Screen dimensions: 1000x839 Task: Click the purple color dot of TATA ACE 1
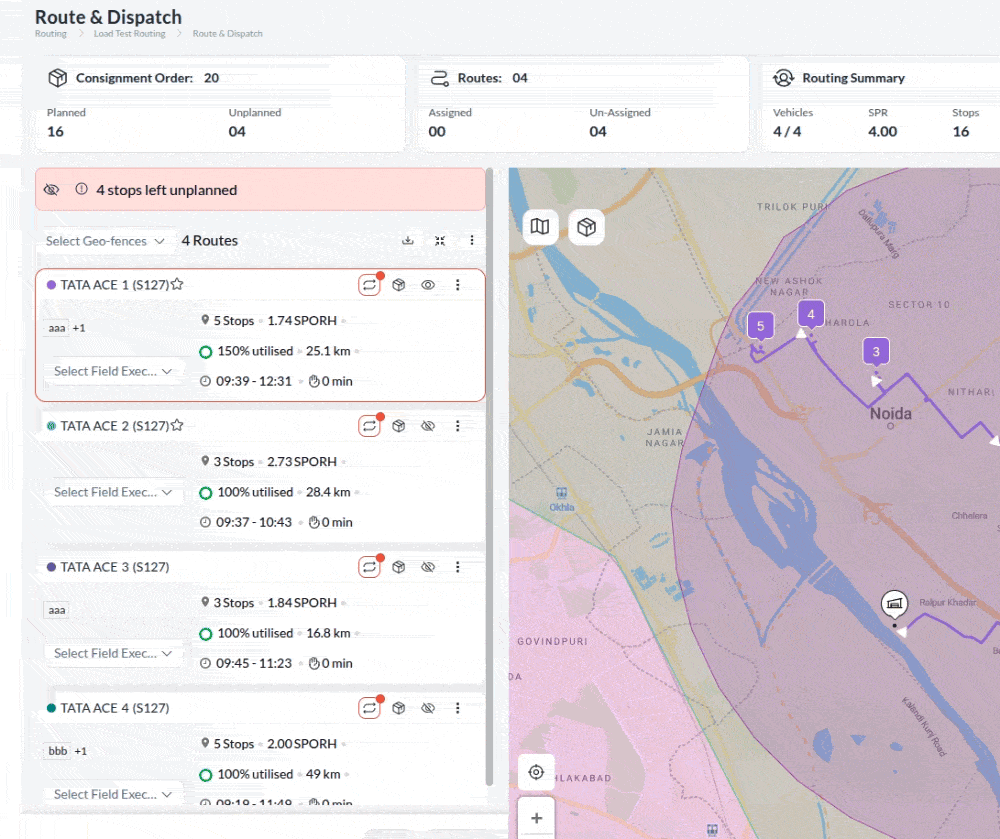[52, 285]
